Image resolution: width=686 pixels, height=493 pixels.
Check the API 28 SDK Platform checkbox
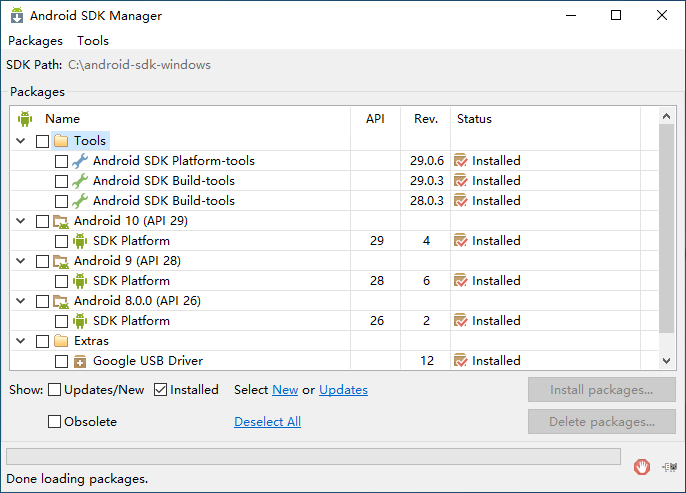(61, 281)
